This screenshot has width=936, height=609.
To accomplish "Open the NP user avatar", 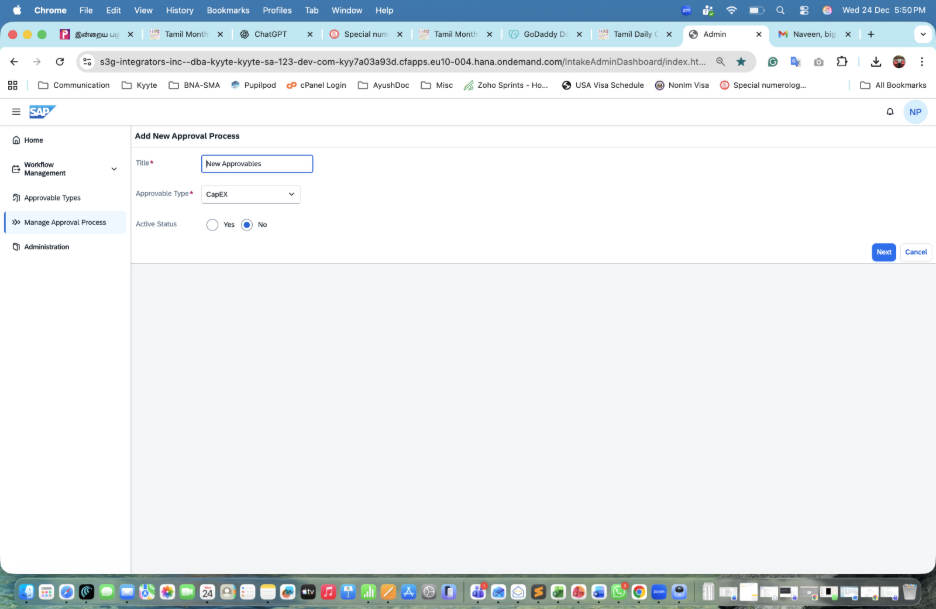I will (915, 112).
